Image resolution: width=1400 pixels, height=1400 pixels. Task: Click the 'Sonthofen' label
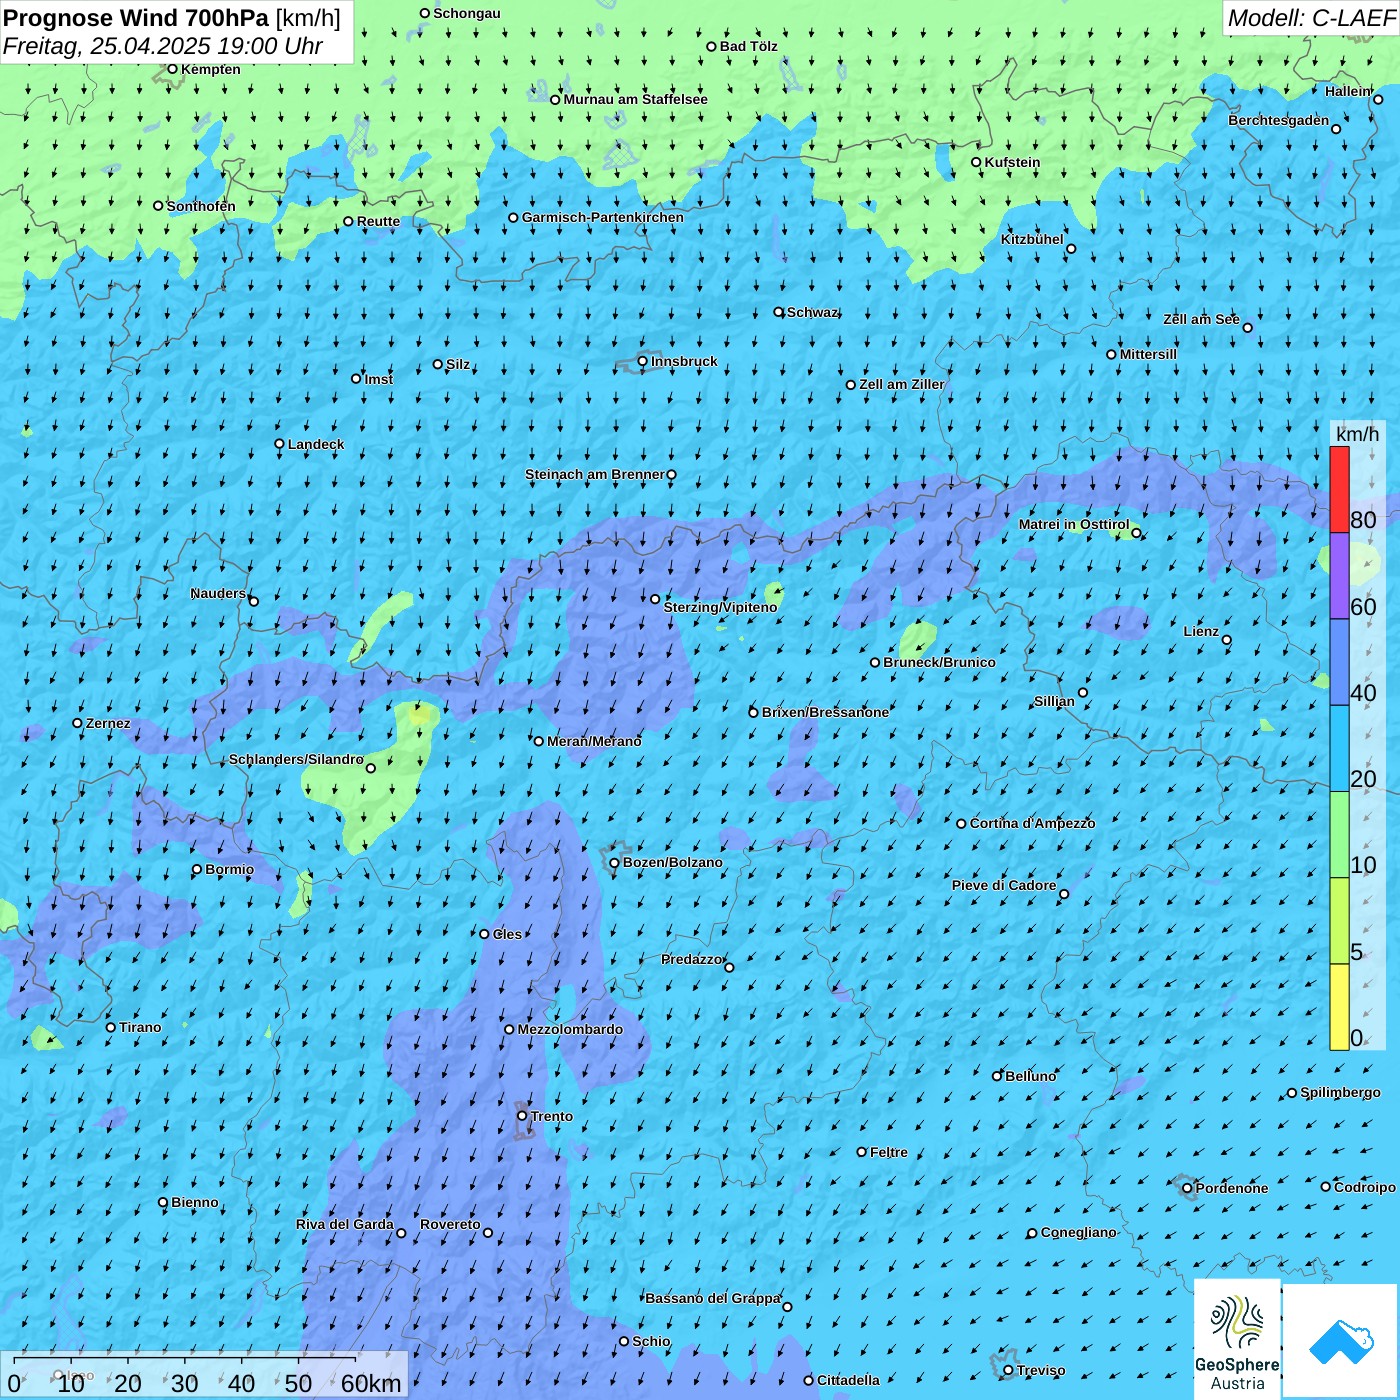point(201,206)
